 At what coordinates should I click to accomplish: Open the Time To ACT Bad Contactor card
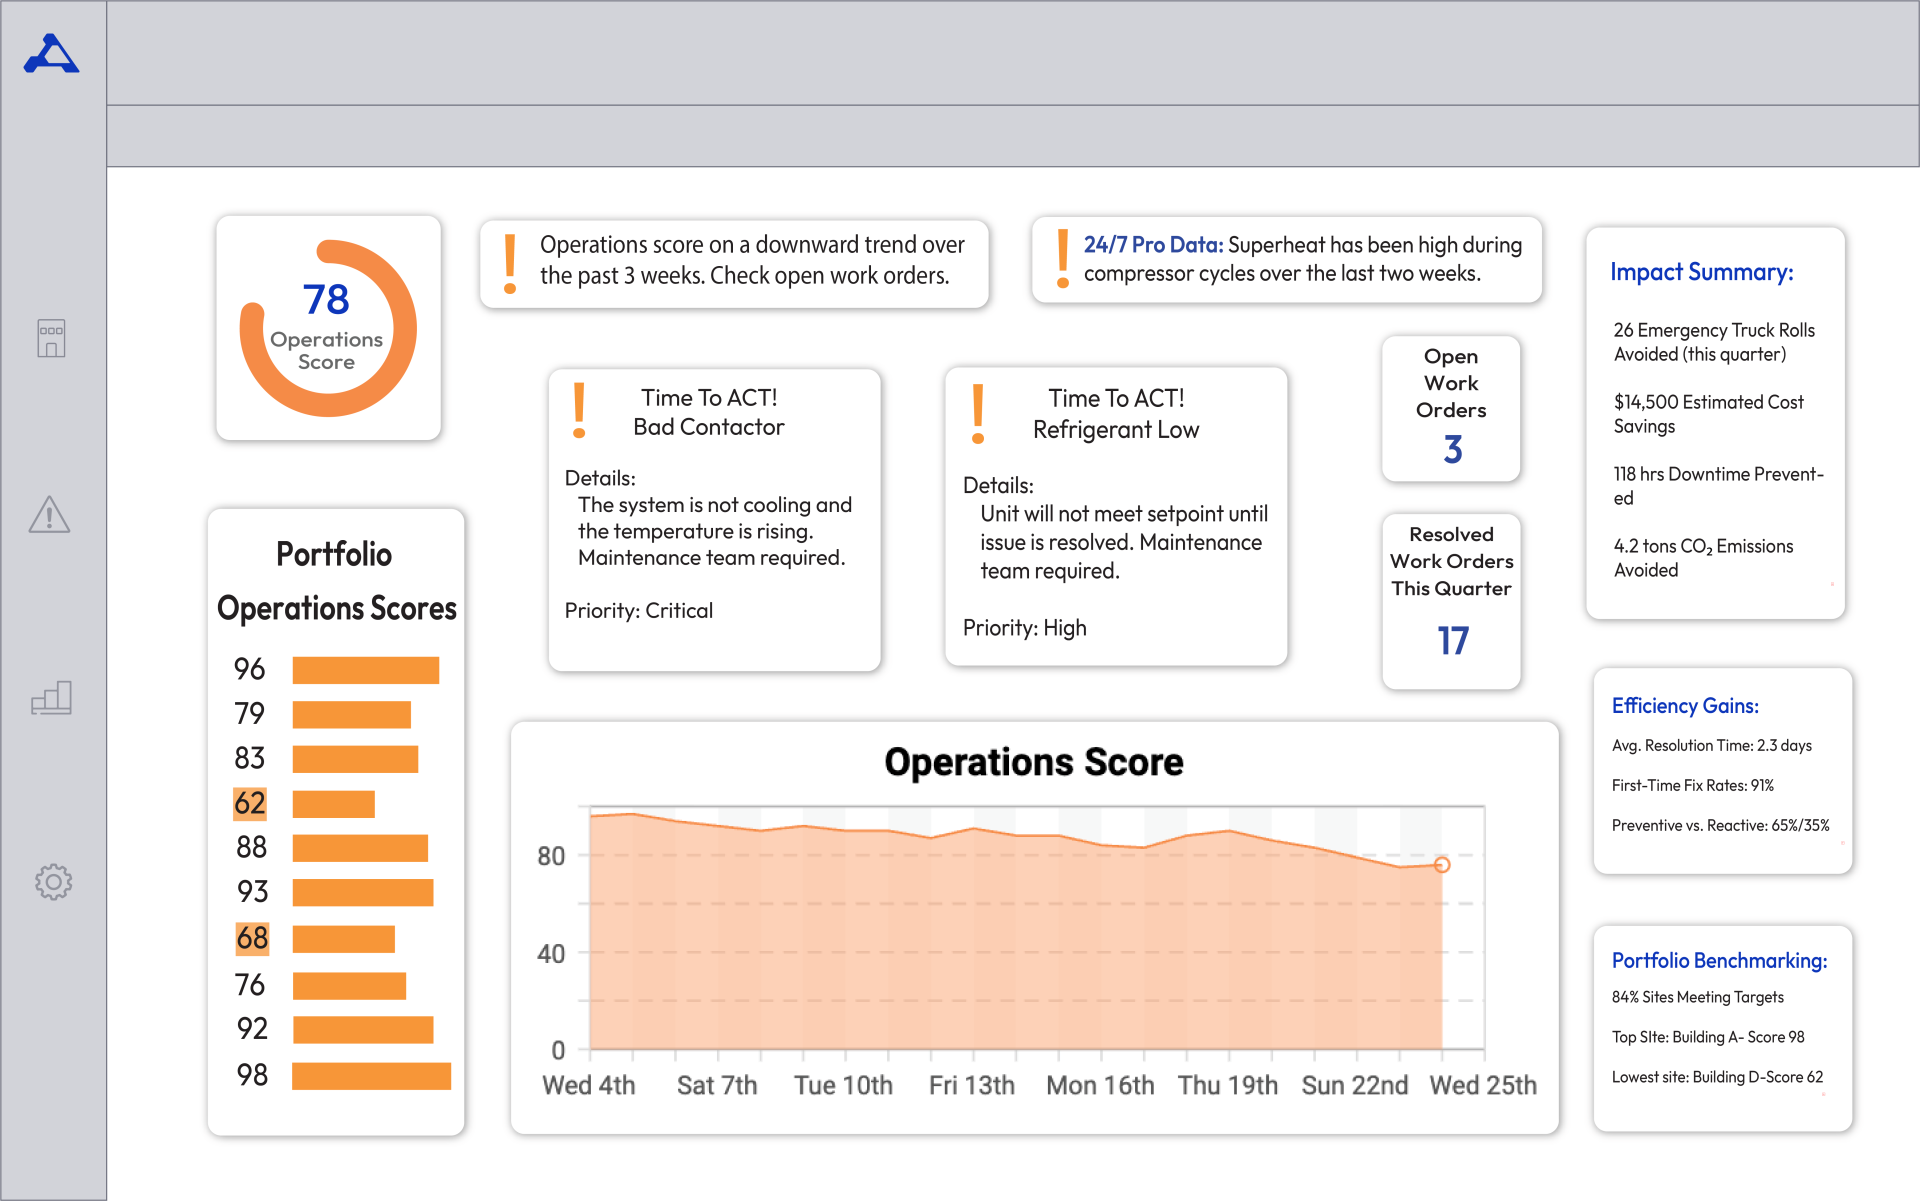coord(713,520)
